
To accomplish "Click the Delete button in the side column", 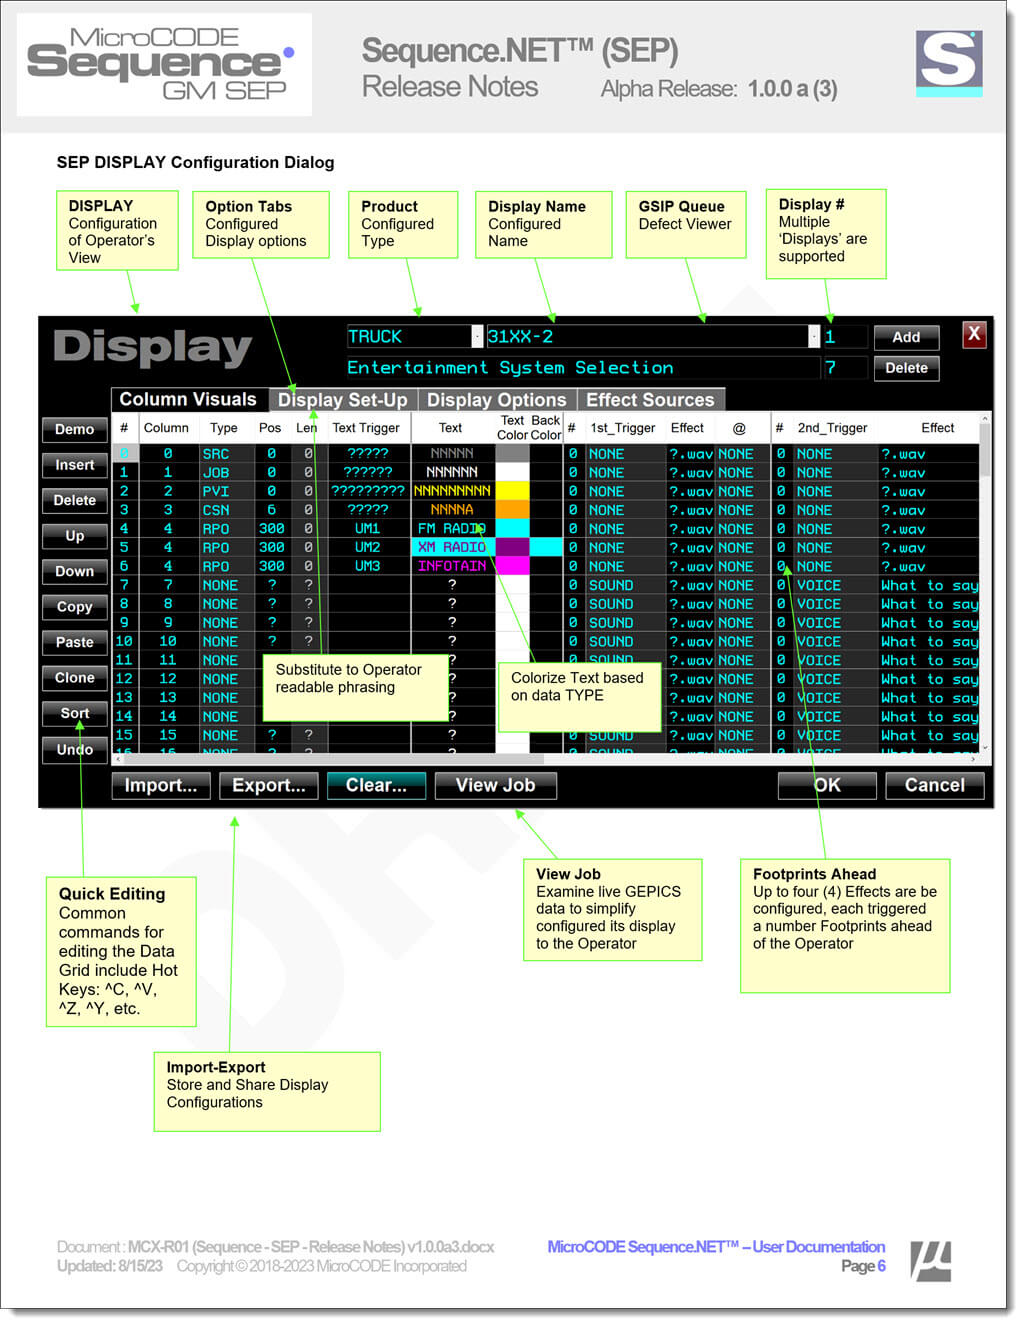I will (x=75, y=500).
